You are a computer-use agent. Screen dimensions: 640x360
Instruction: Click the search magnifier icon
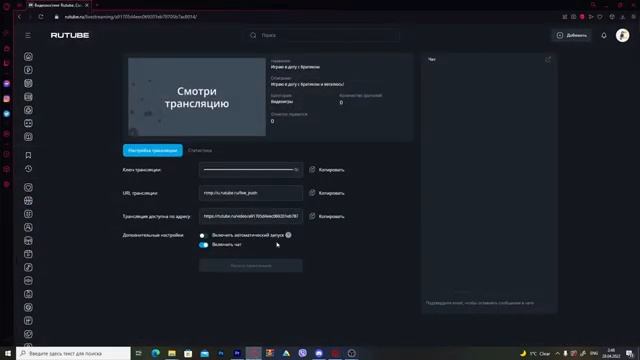(253, 36)
